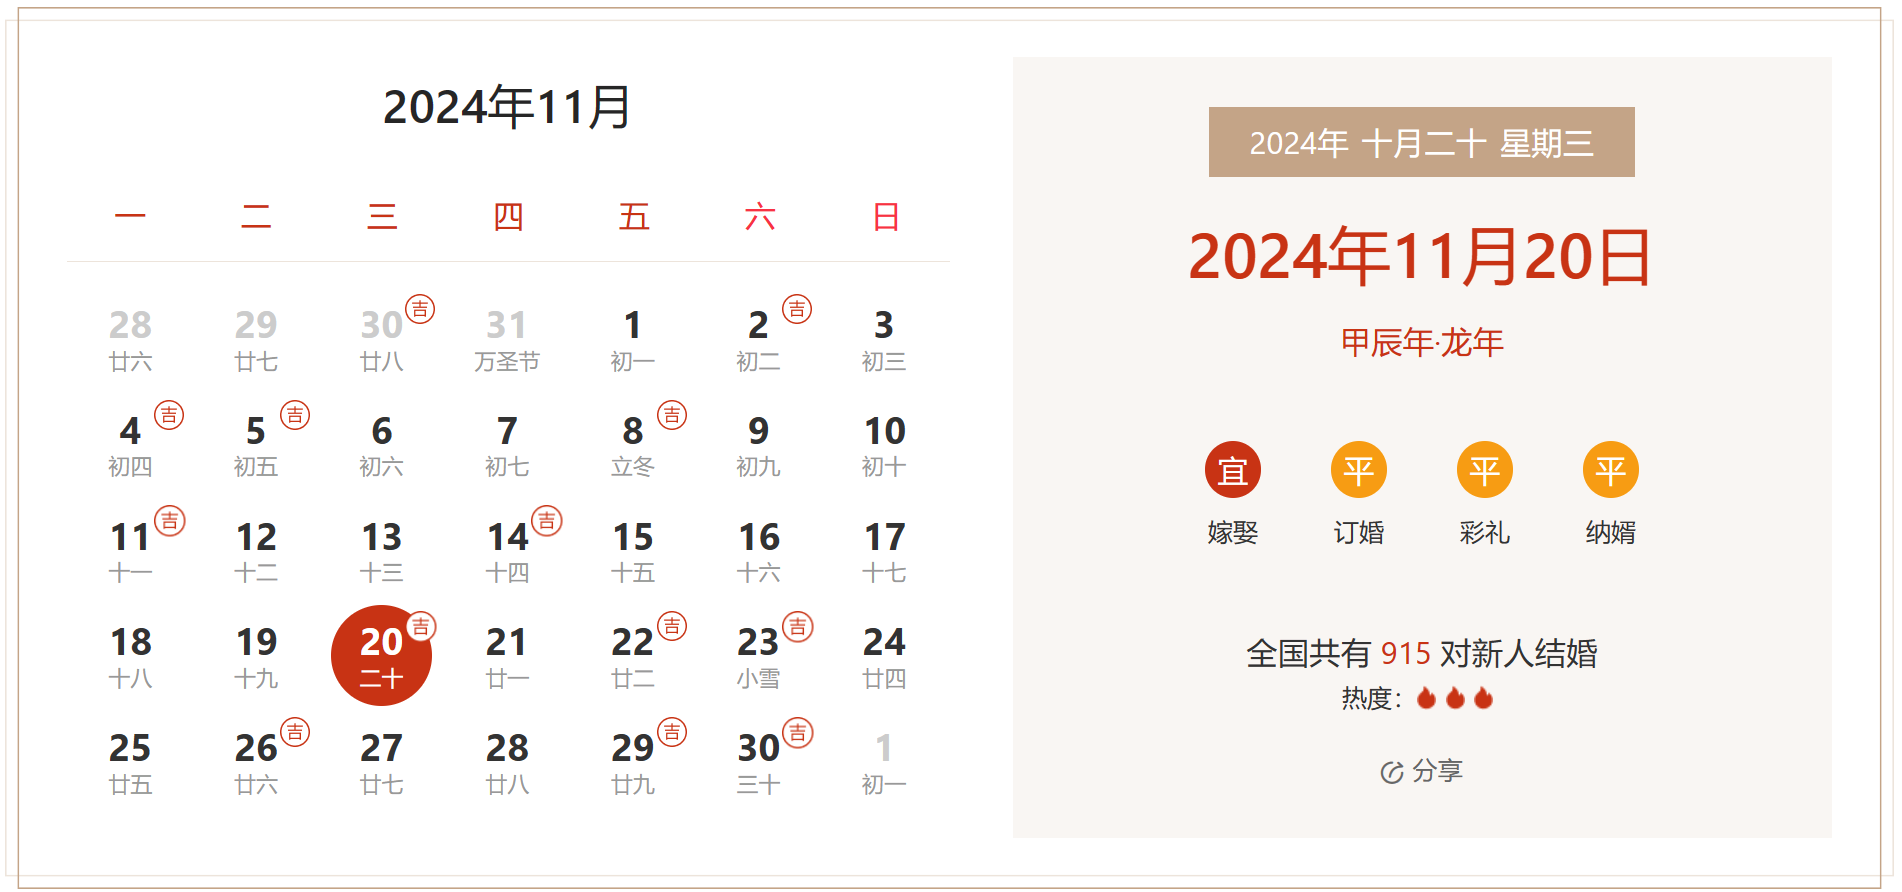This screenshot has width=1902, height=892.
Task: Click the 三 weekday column header
Action: [x=381, y=217]
